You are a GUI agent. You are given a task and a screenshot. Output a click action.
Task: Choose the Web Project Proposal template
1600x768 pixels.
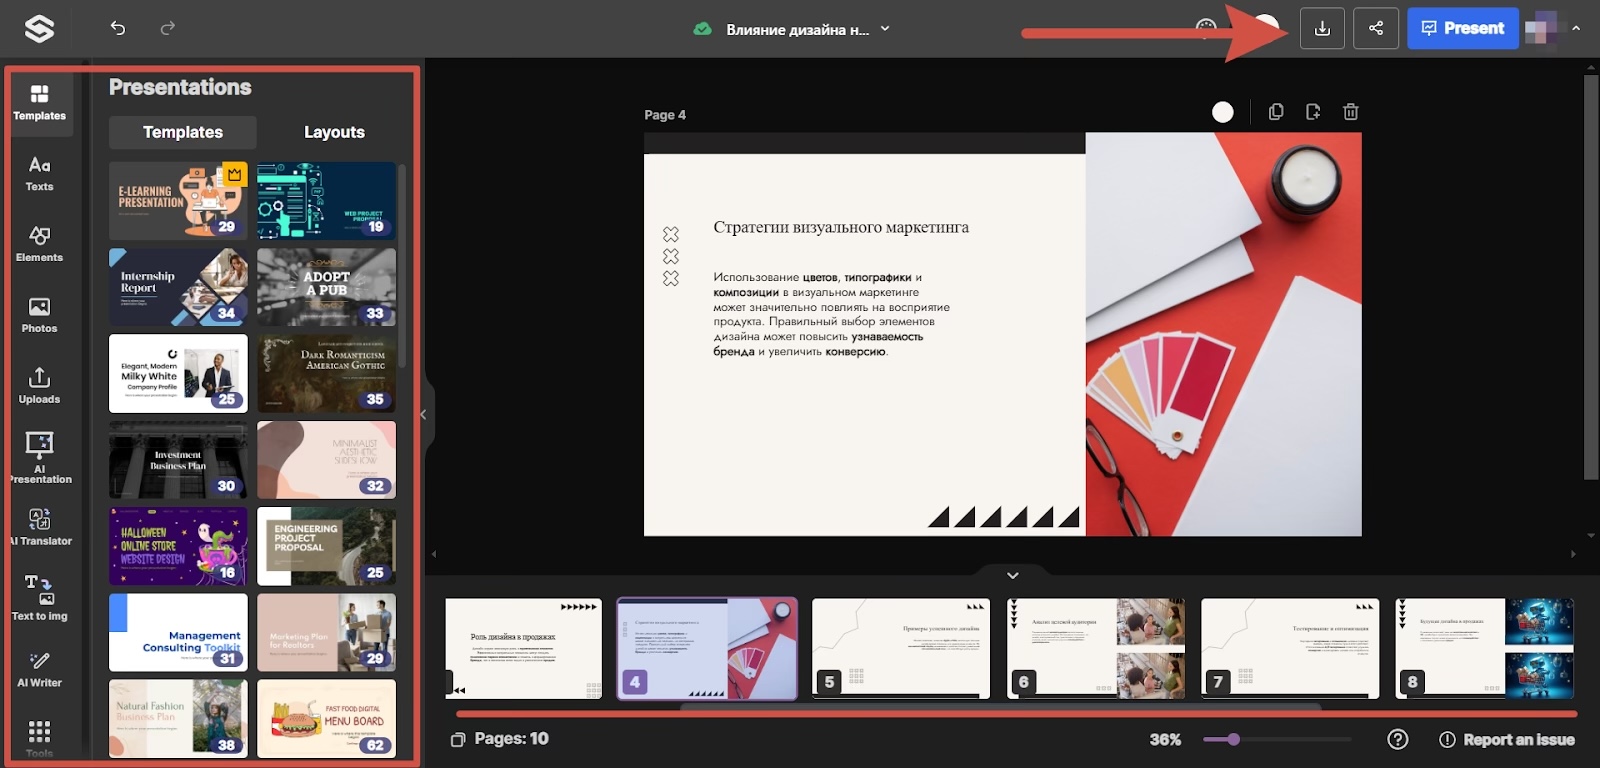pos(327,201)
